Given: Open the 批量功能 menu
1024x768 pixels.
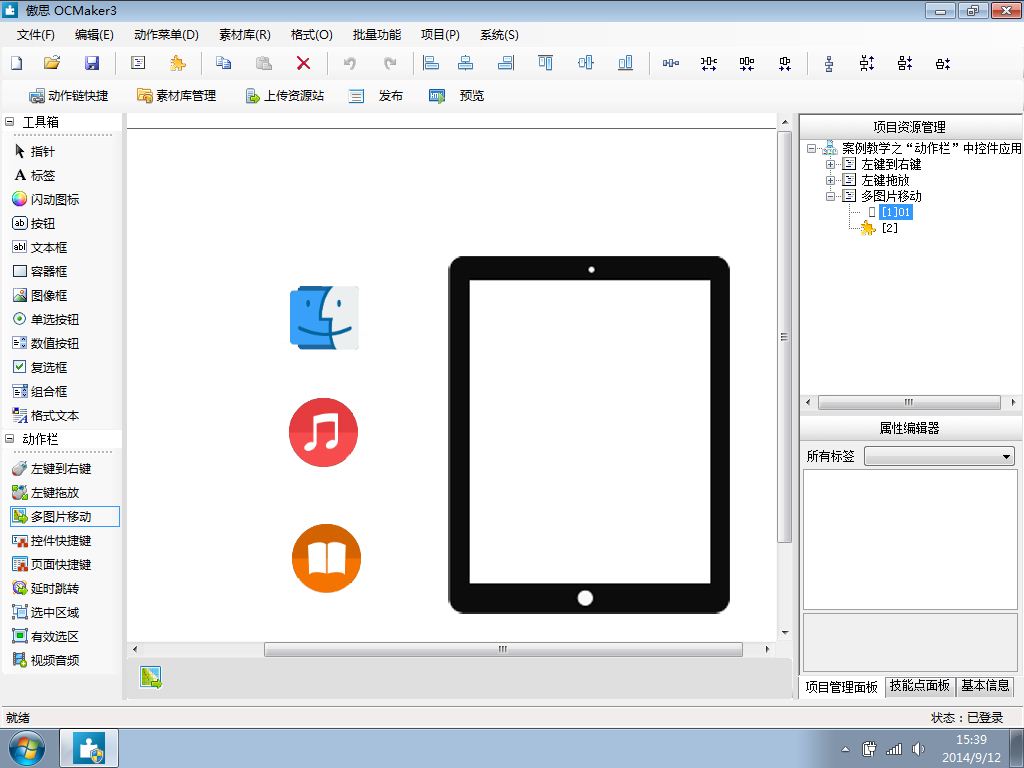Looking at the screenshot, I should click(377, 35).
